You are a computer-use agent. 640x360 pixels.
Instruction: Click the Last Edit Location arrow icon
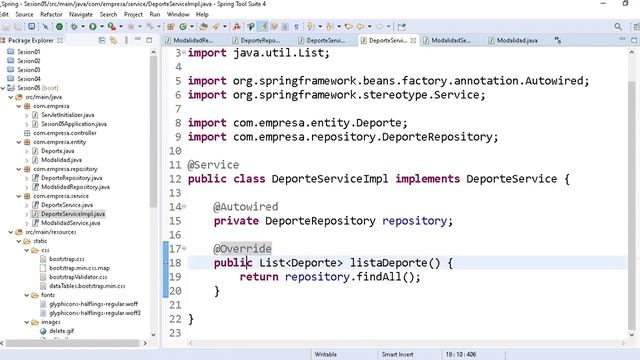tap(348, 27)
